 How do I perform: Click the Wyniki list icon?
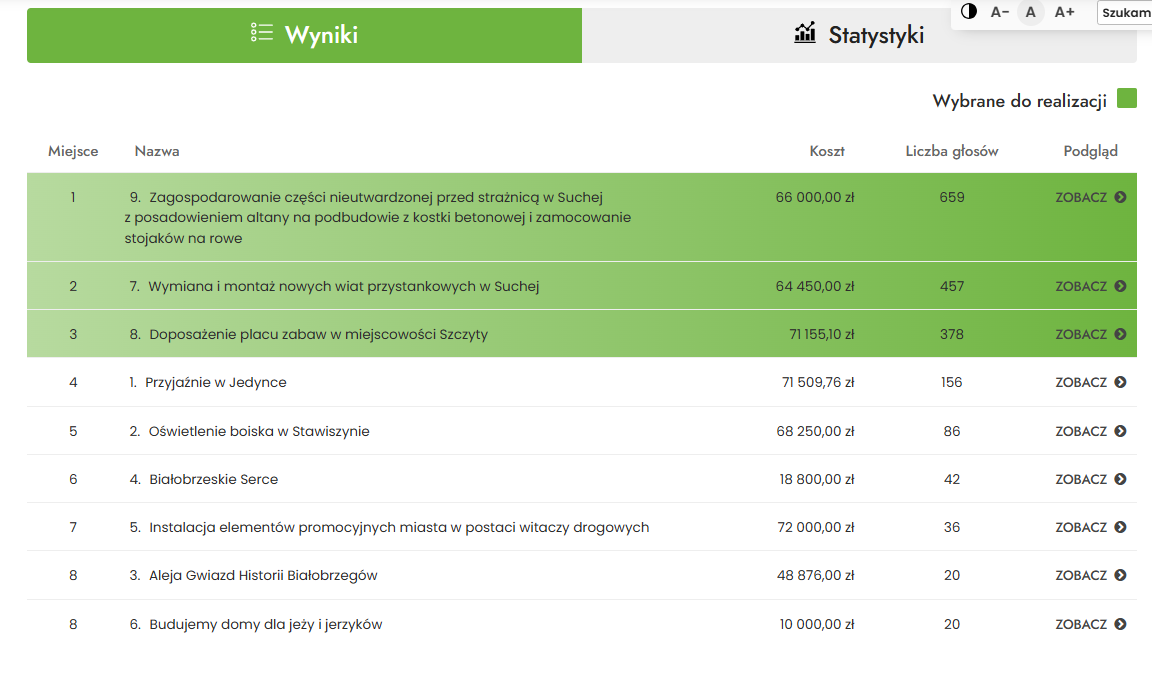pyautogui.click(x=262, y=33)
